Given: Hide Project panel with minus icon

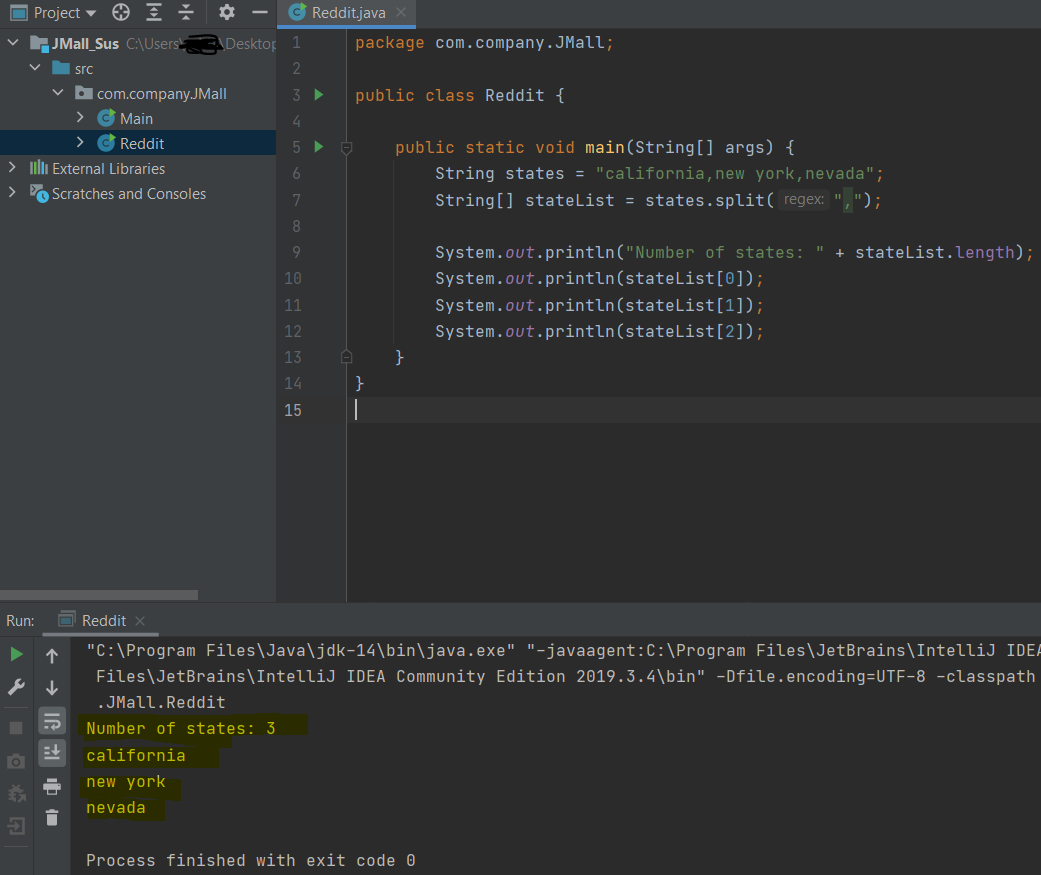Looking at the screenshot, I should point(260,12).
